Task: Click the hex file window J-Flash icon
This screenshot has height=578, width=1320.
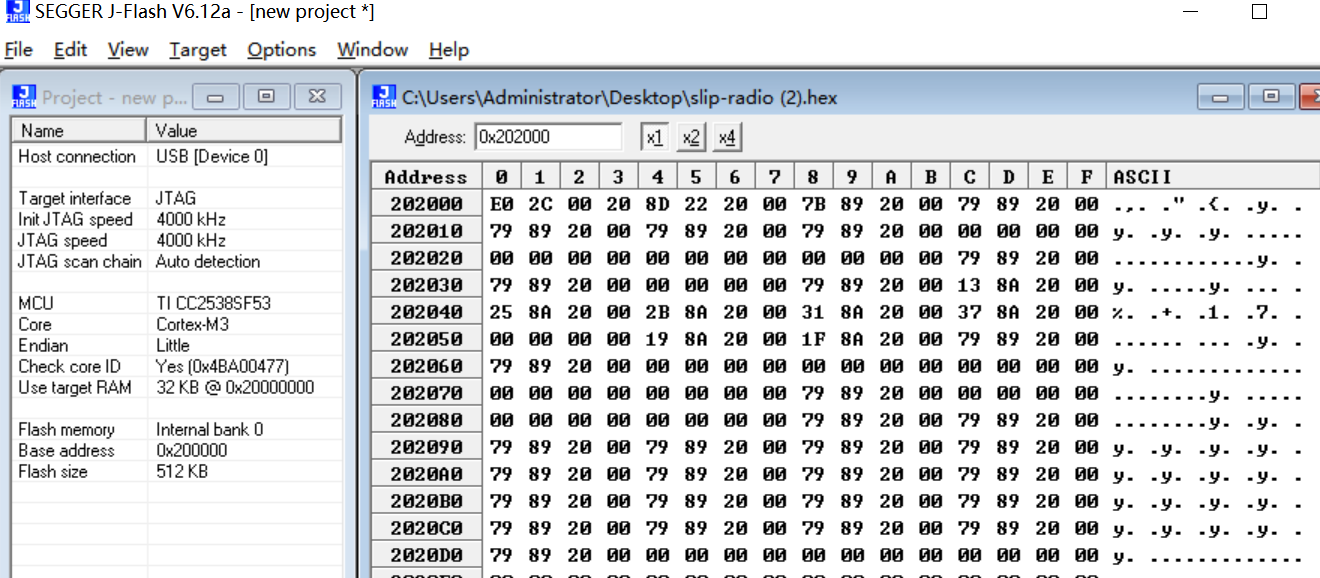Action: pos(384,97)
